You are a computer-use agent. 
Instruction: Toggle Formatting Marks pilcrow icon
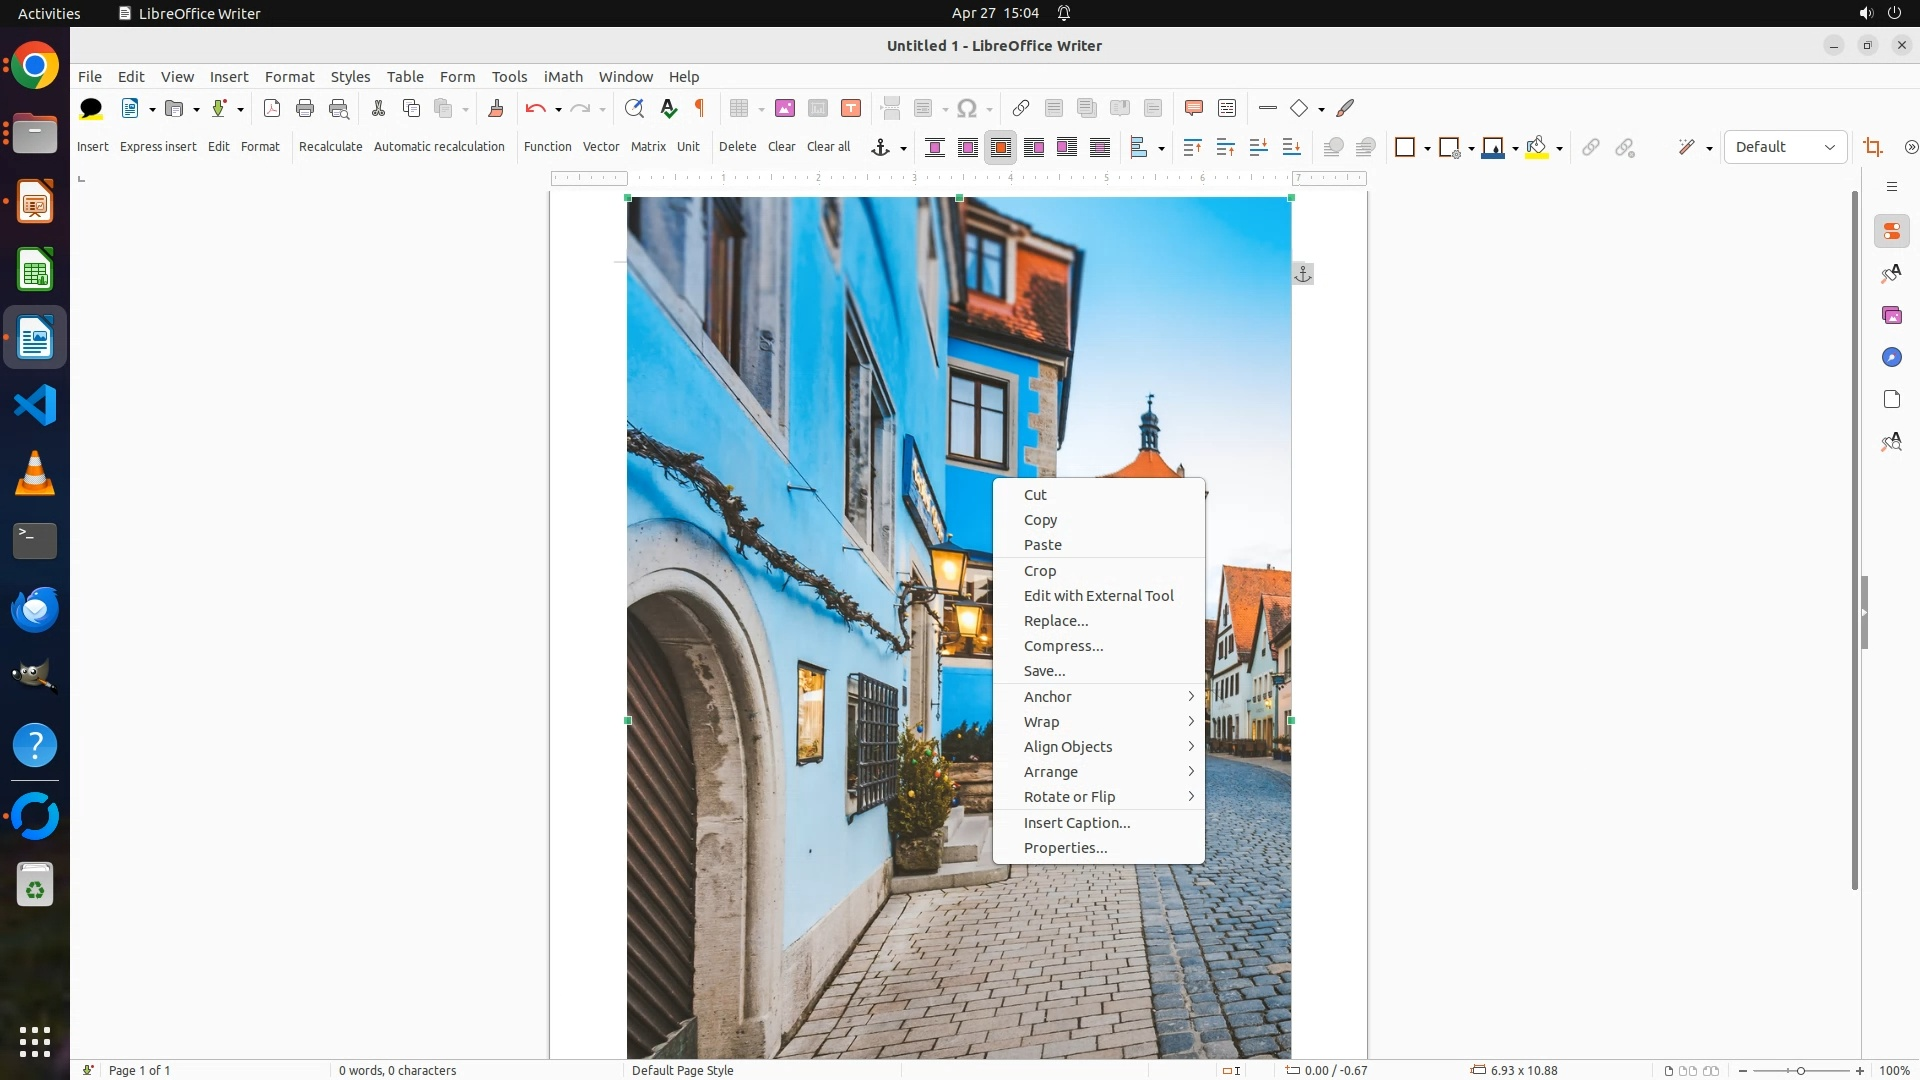[x=700, y=108]
